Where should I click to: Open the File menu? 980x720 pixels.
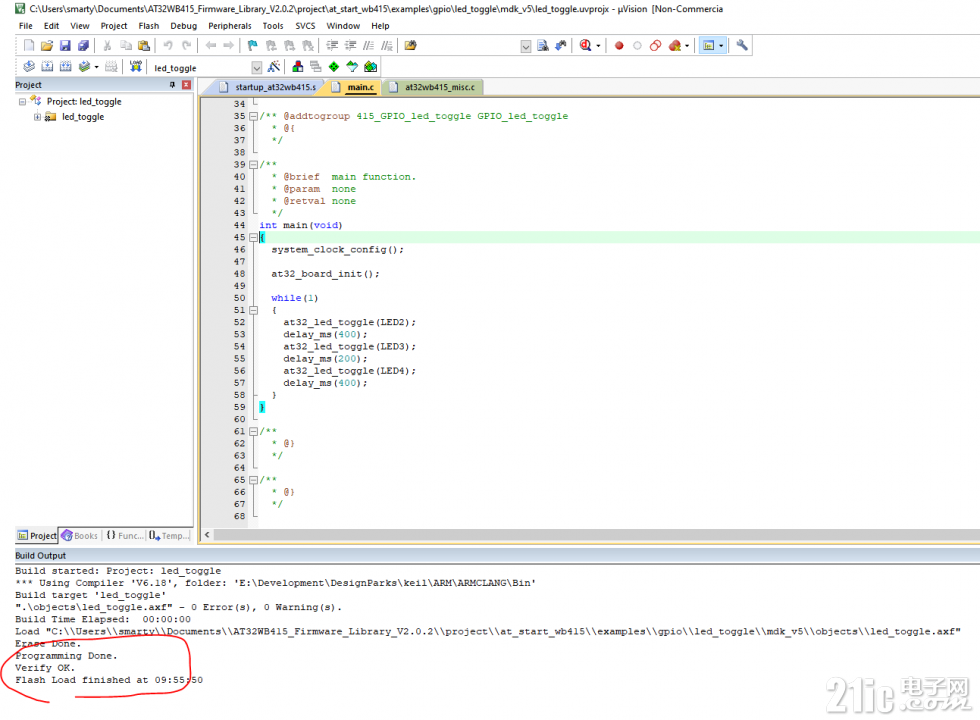click(26, 26)
